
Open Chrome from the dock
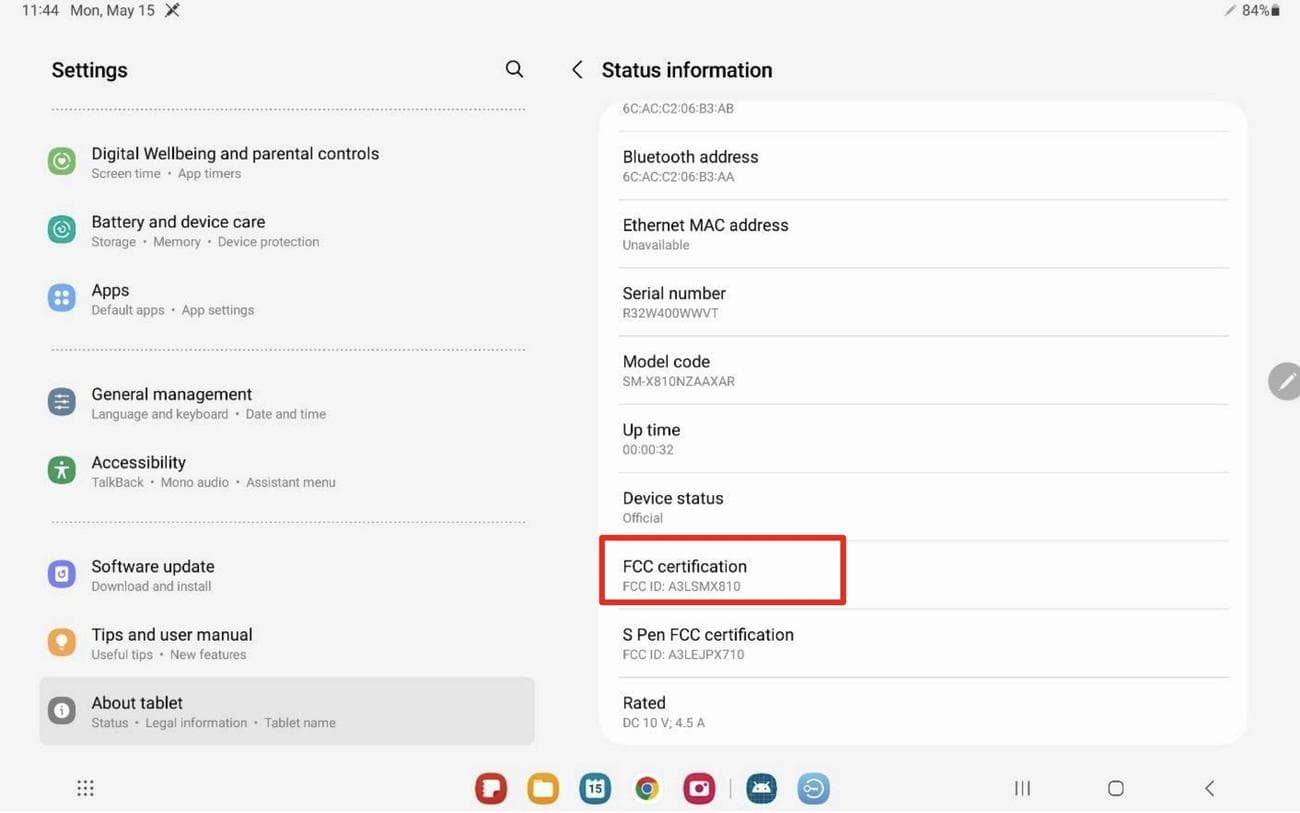tap(647, 788)
